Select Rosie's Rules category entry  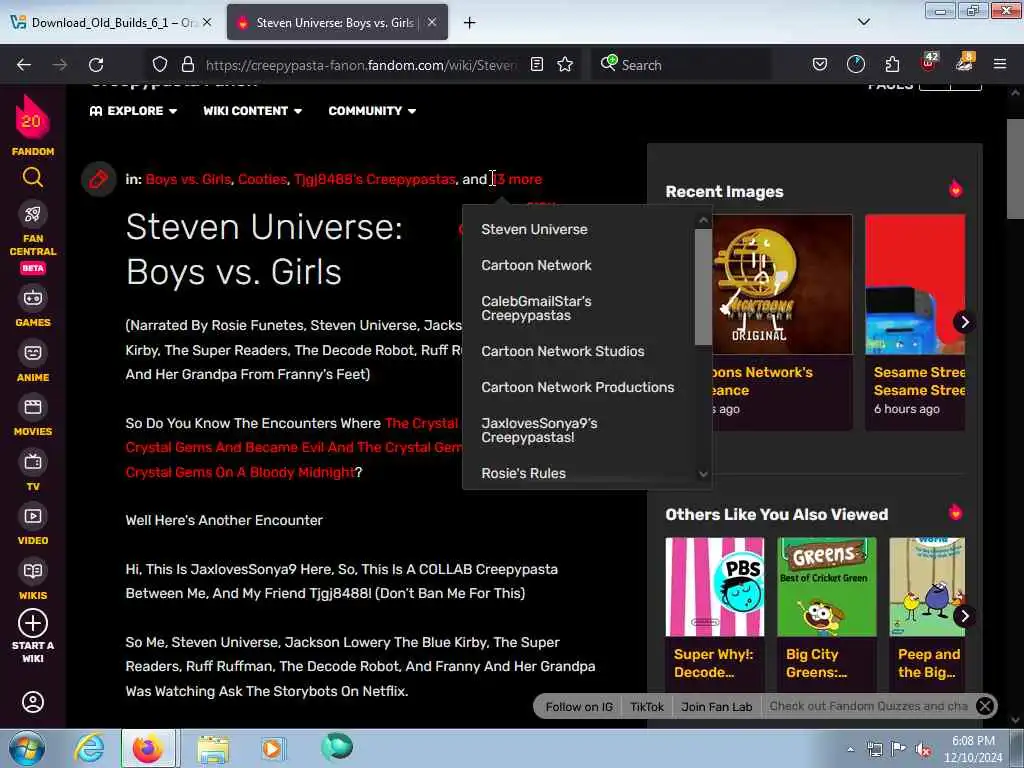[523, 473]
